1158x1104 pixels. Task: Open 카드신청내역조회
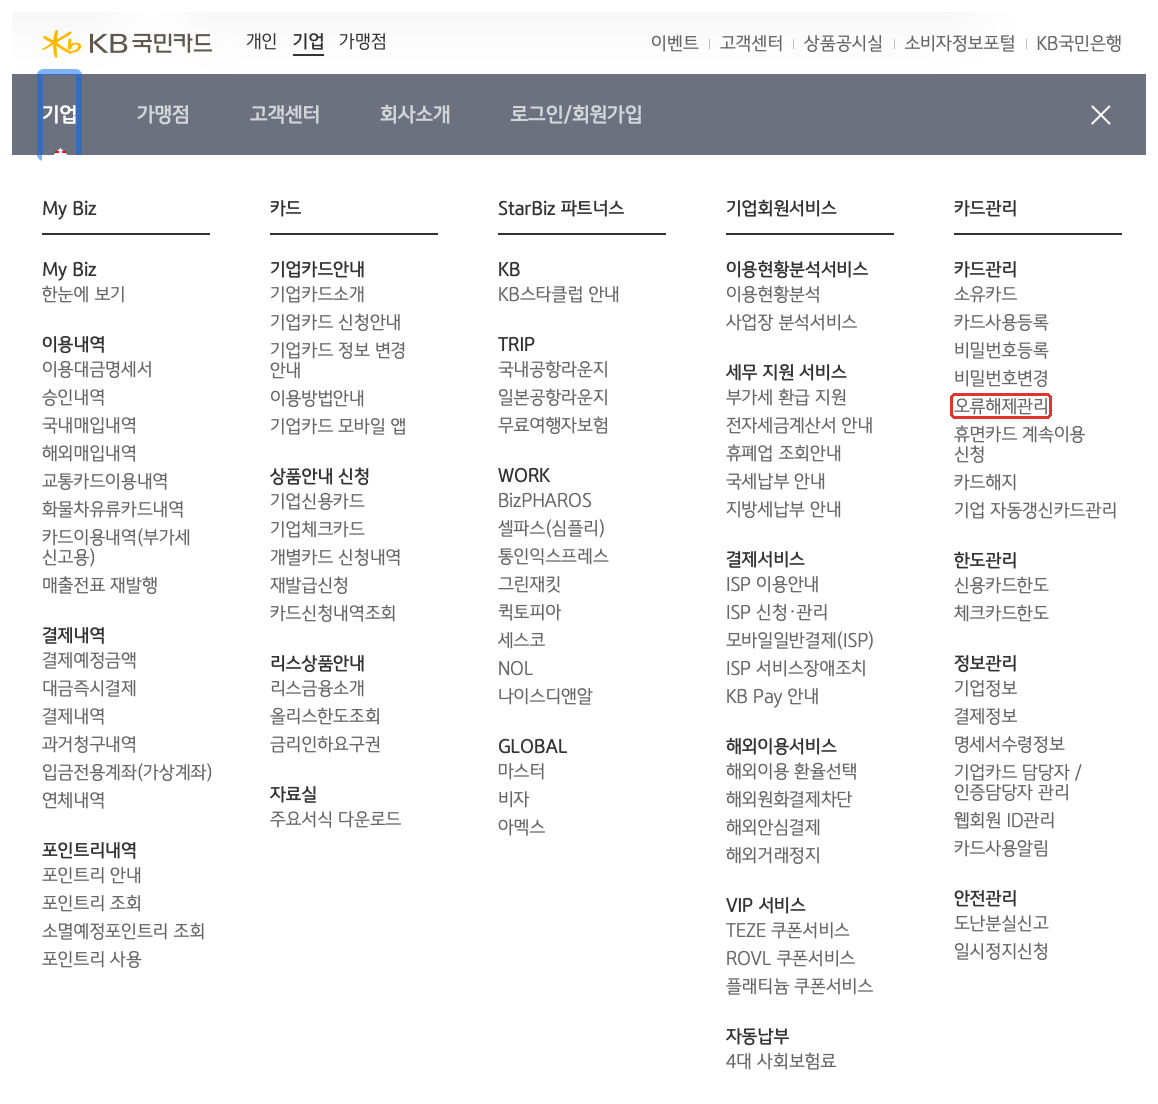[332, 614]
